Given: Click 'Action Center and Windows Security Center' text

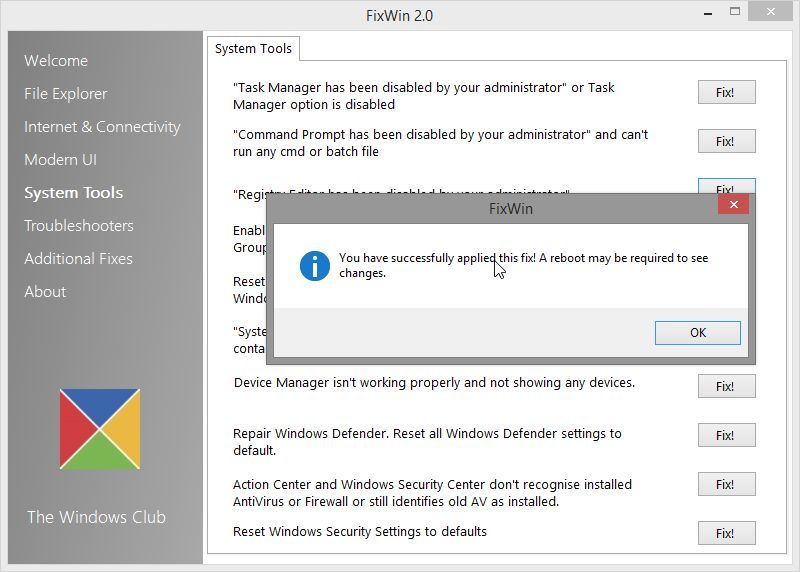Looking at the screenshot, I should [x=432, y=493].
